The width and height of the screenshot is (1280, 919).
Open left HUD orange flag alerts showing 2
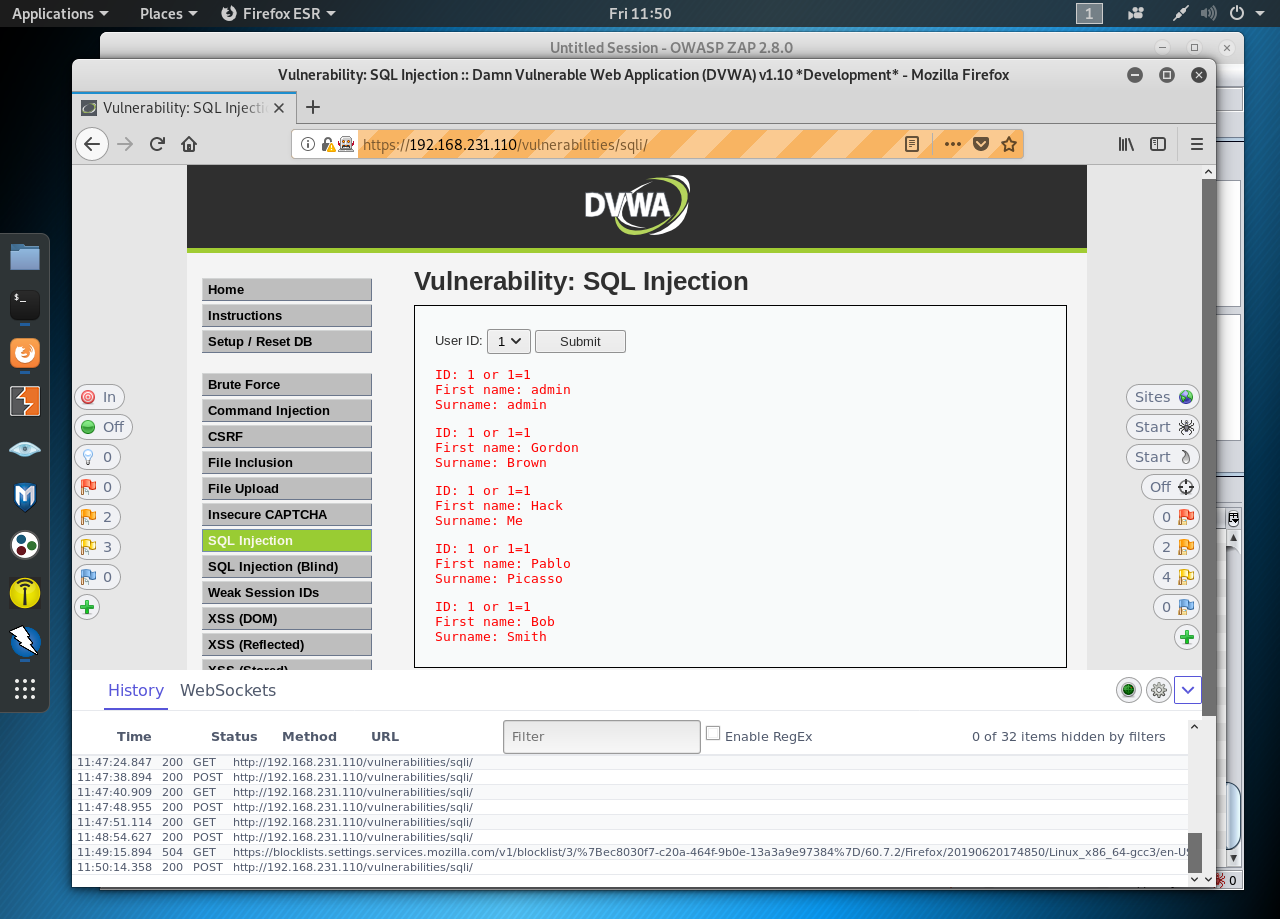pos(97,517)
